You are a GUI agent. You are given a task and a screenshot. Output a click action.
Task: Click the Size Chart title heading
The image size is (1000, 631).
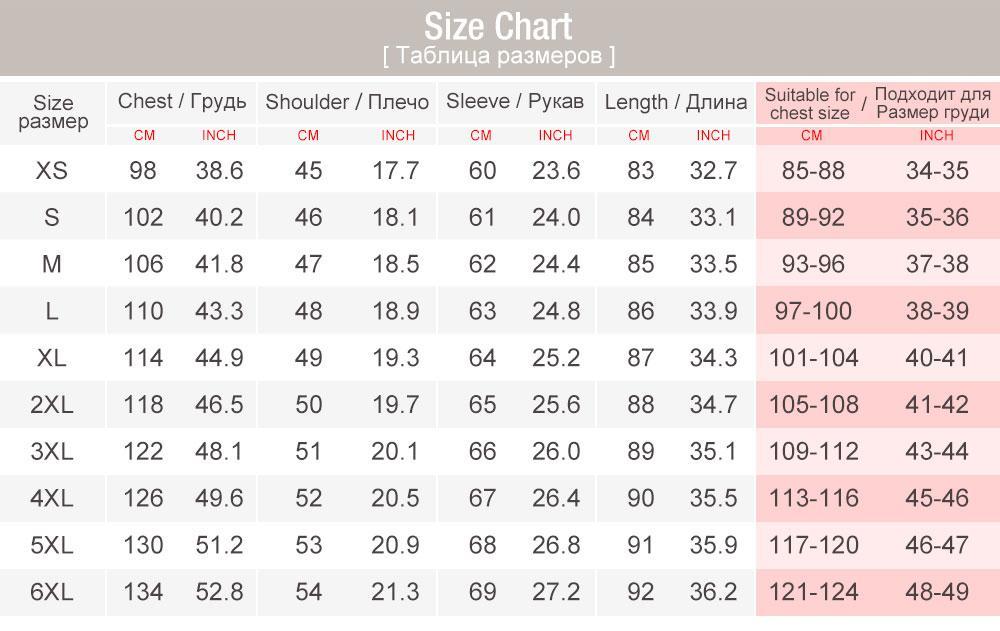(x=499, y=25)
